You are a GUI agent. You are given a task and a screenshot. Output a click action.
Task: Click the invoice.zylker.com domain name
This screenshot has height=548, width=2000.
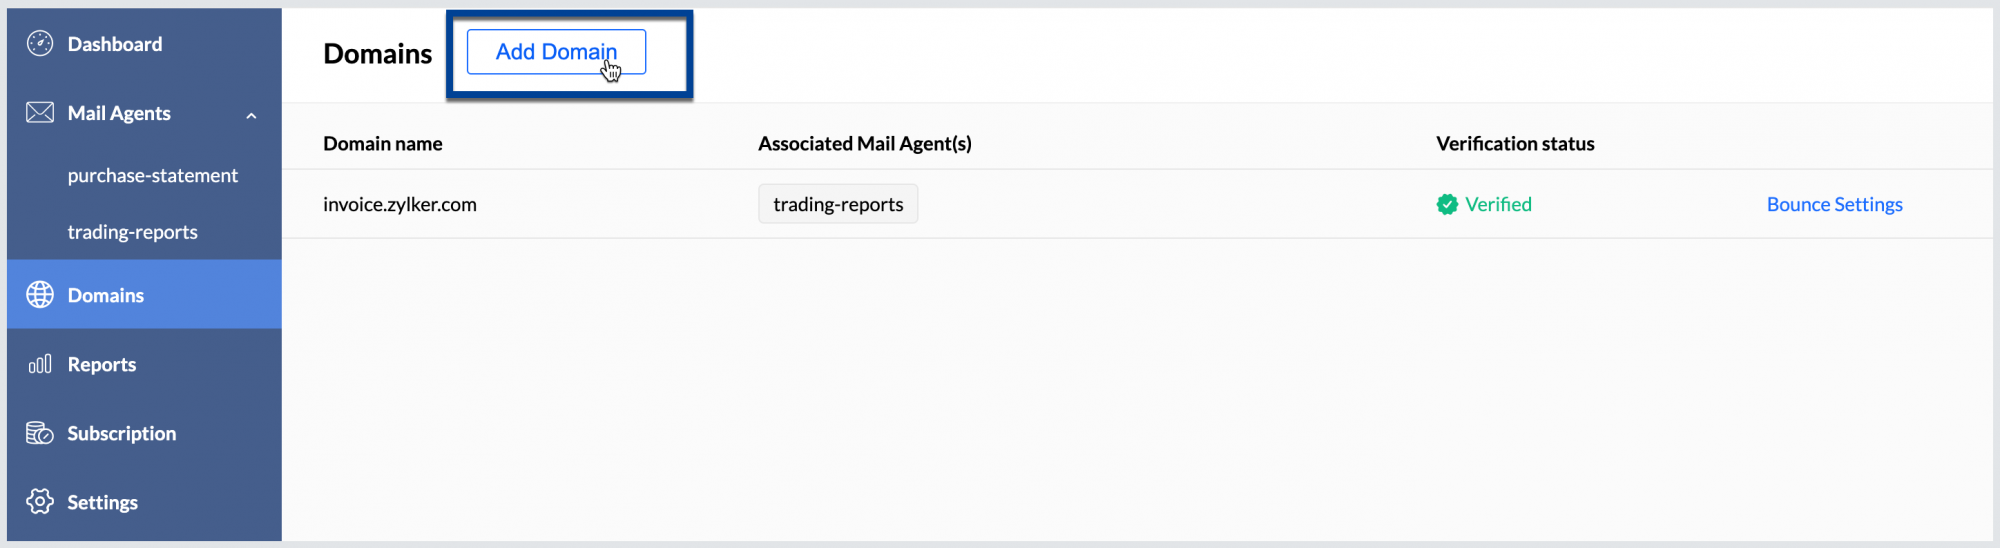click(x=400, y=205)
